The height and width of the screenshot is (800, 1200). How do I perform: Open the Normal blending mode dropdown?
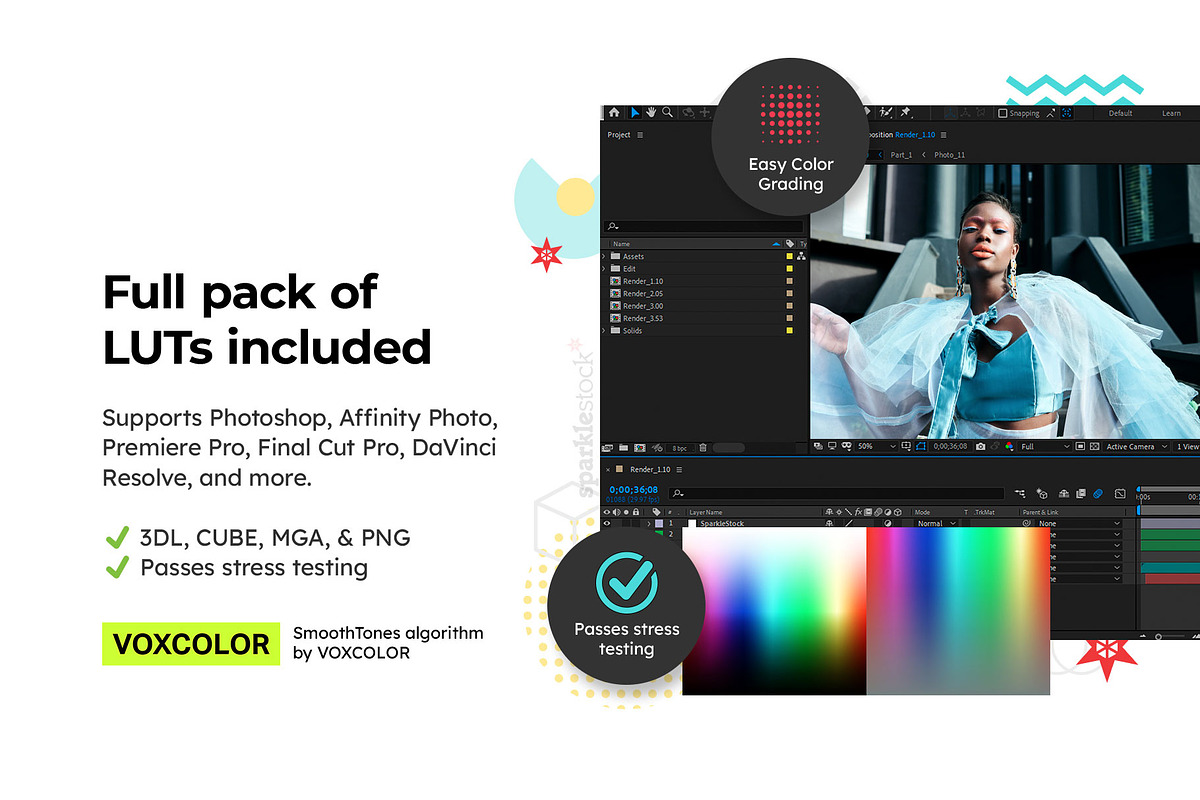(x=936, y=523)
